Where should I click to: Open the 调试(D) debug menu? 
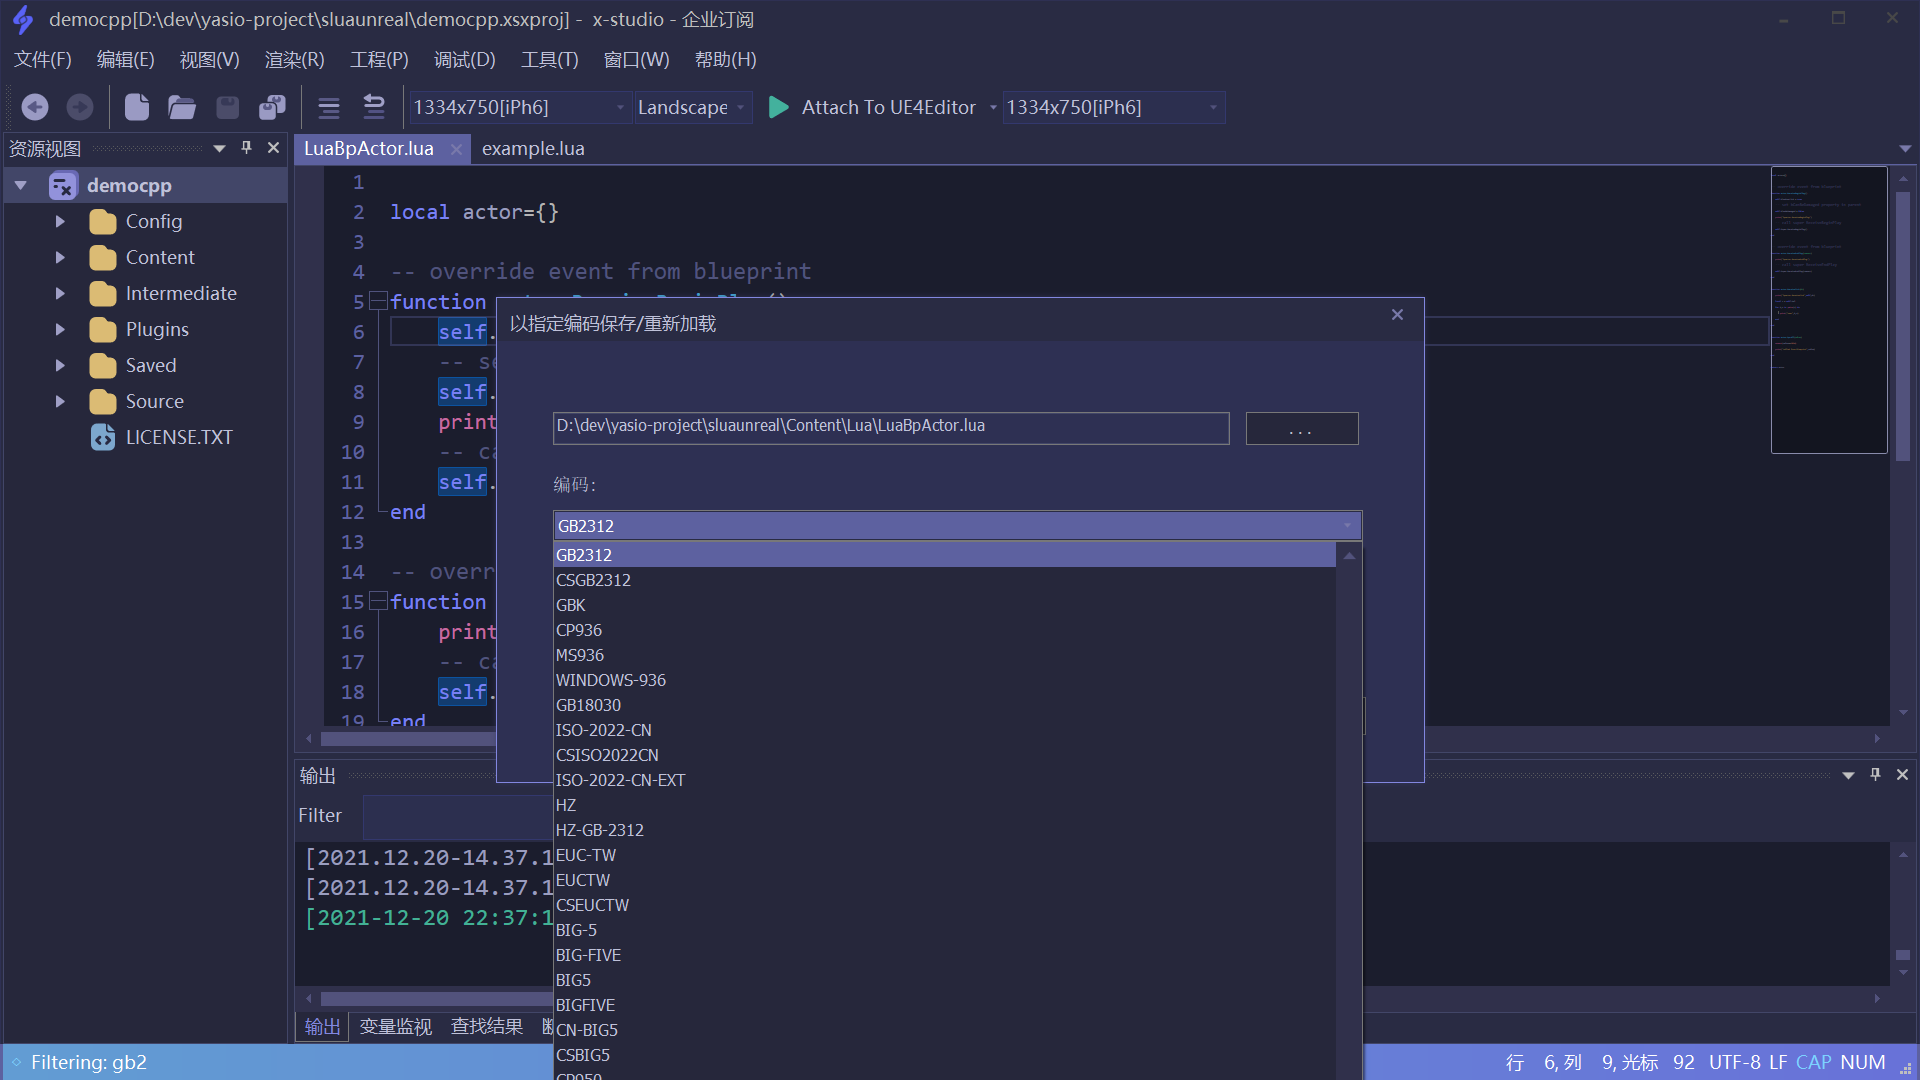point(464,60)
